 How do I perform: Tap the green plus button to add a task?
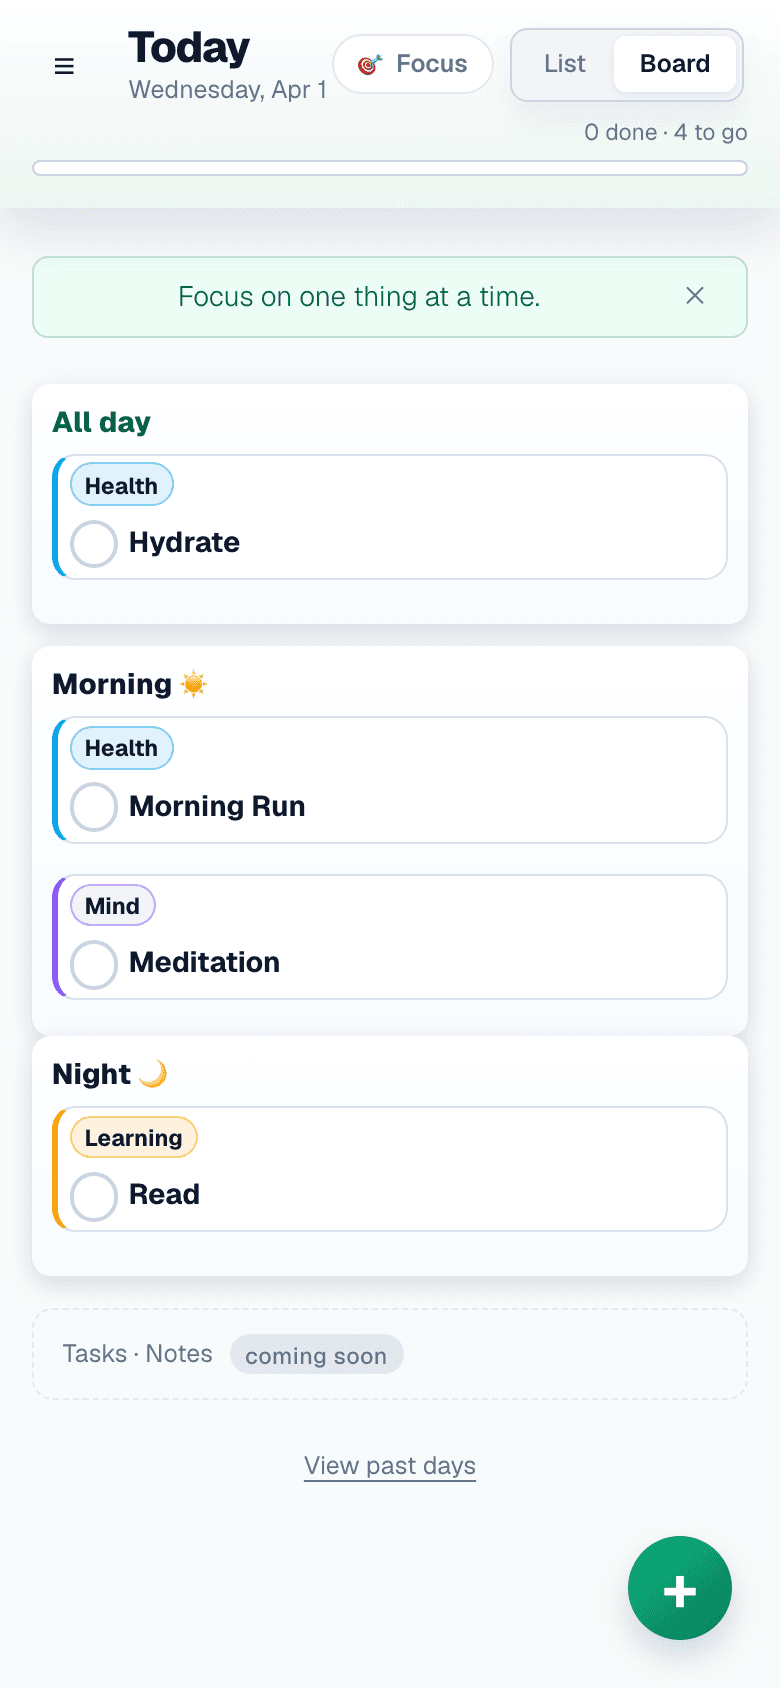click(x=680, y=1588)
